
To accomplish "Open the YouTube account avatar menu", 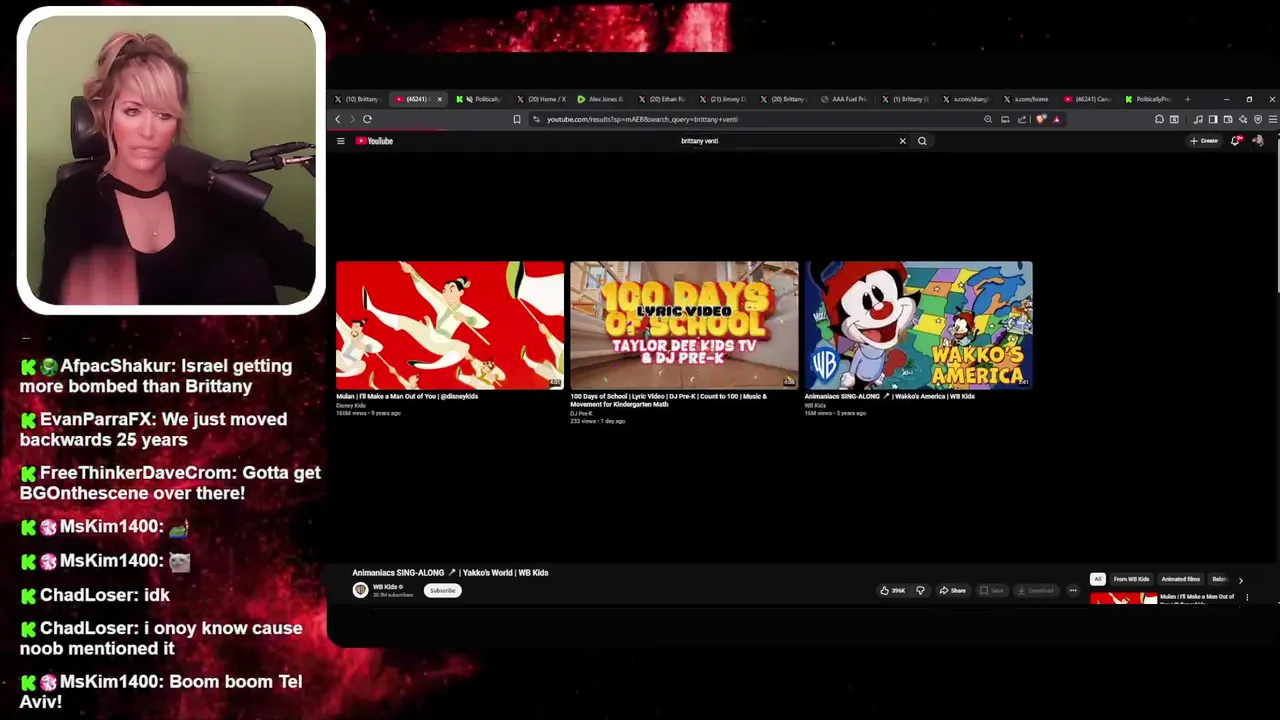I will [x=1257, y=141].
